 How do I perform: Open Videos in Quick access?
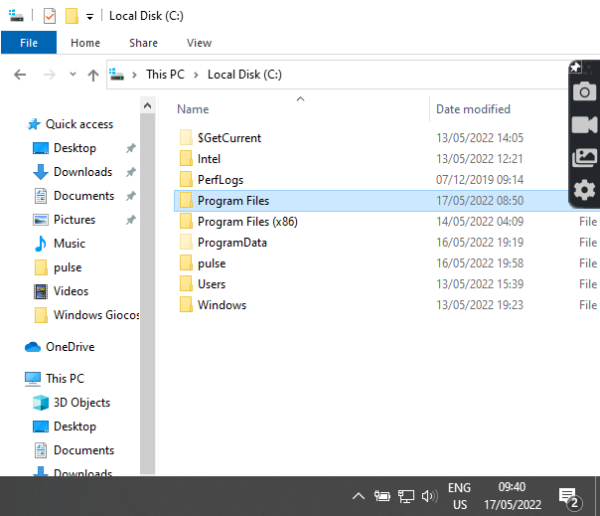71,291
